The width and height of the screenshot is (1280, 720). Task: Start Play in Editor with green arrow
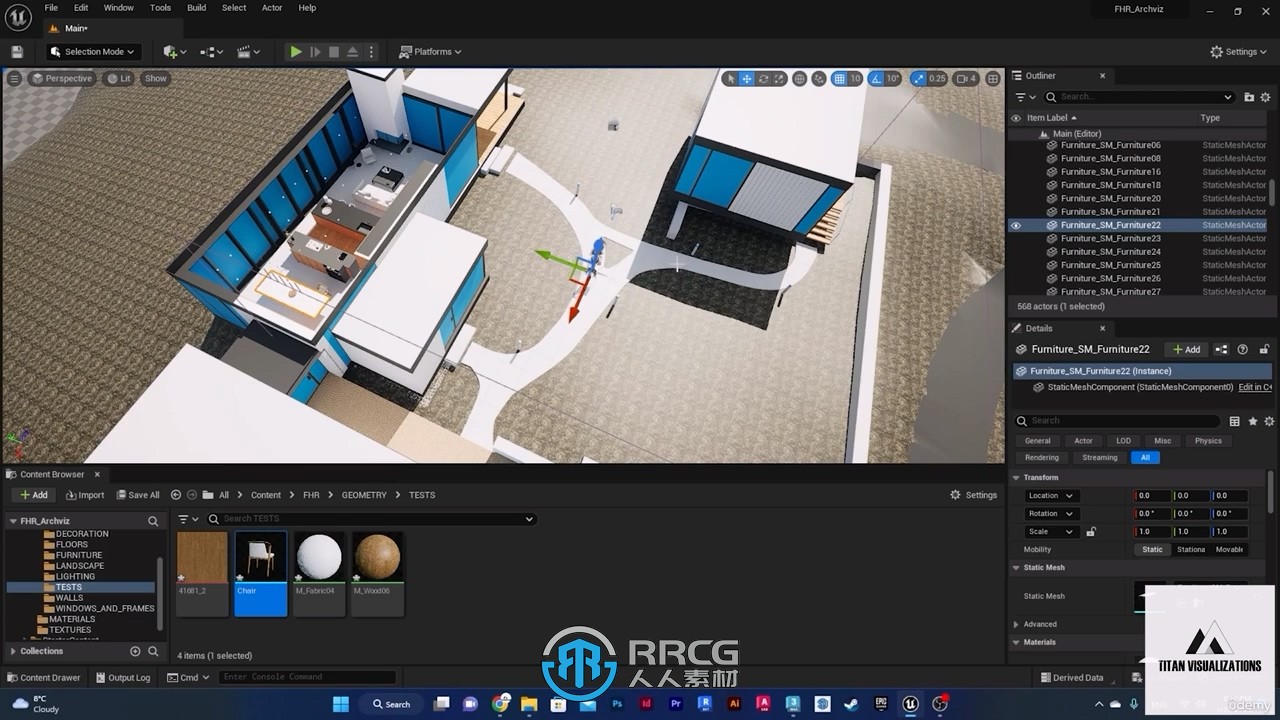(296, 52)
